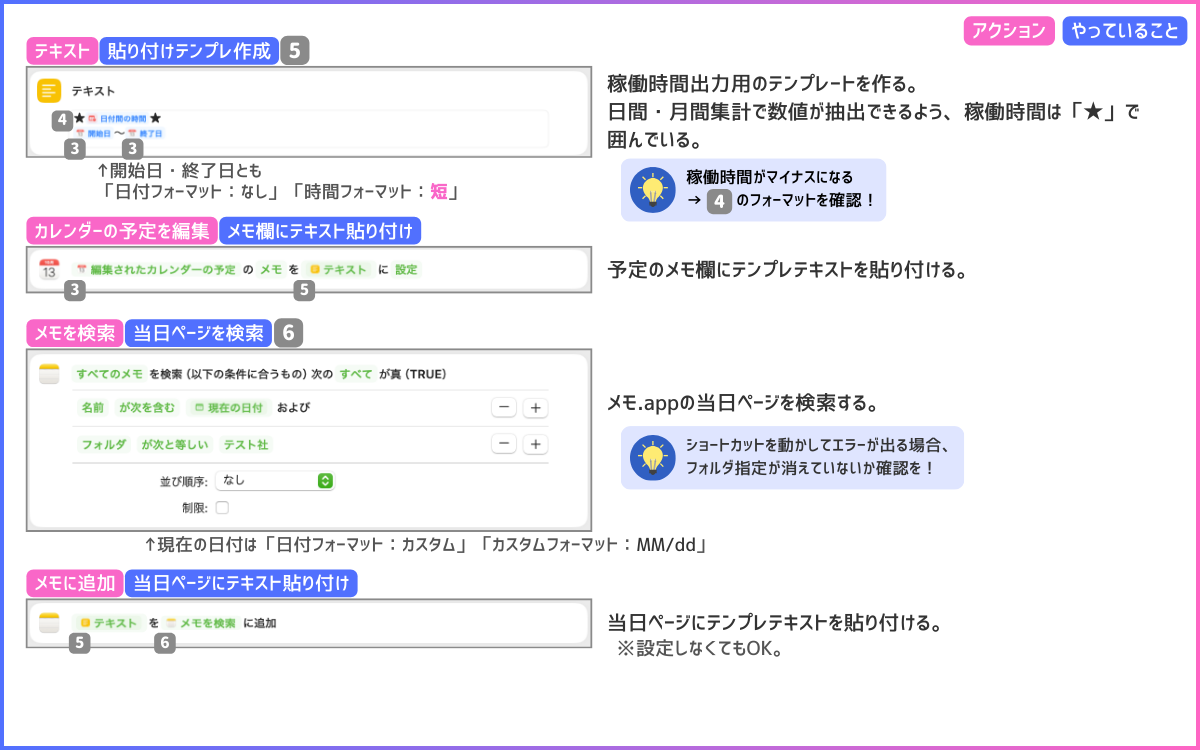Open the メモ field parameter in calendar action

point(270,270)
